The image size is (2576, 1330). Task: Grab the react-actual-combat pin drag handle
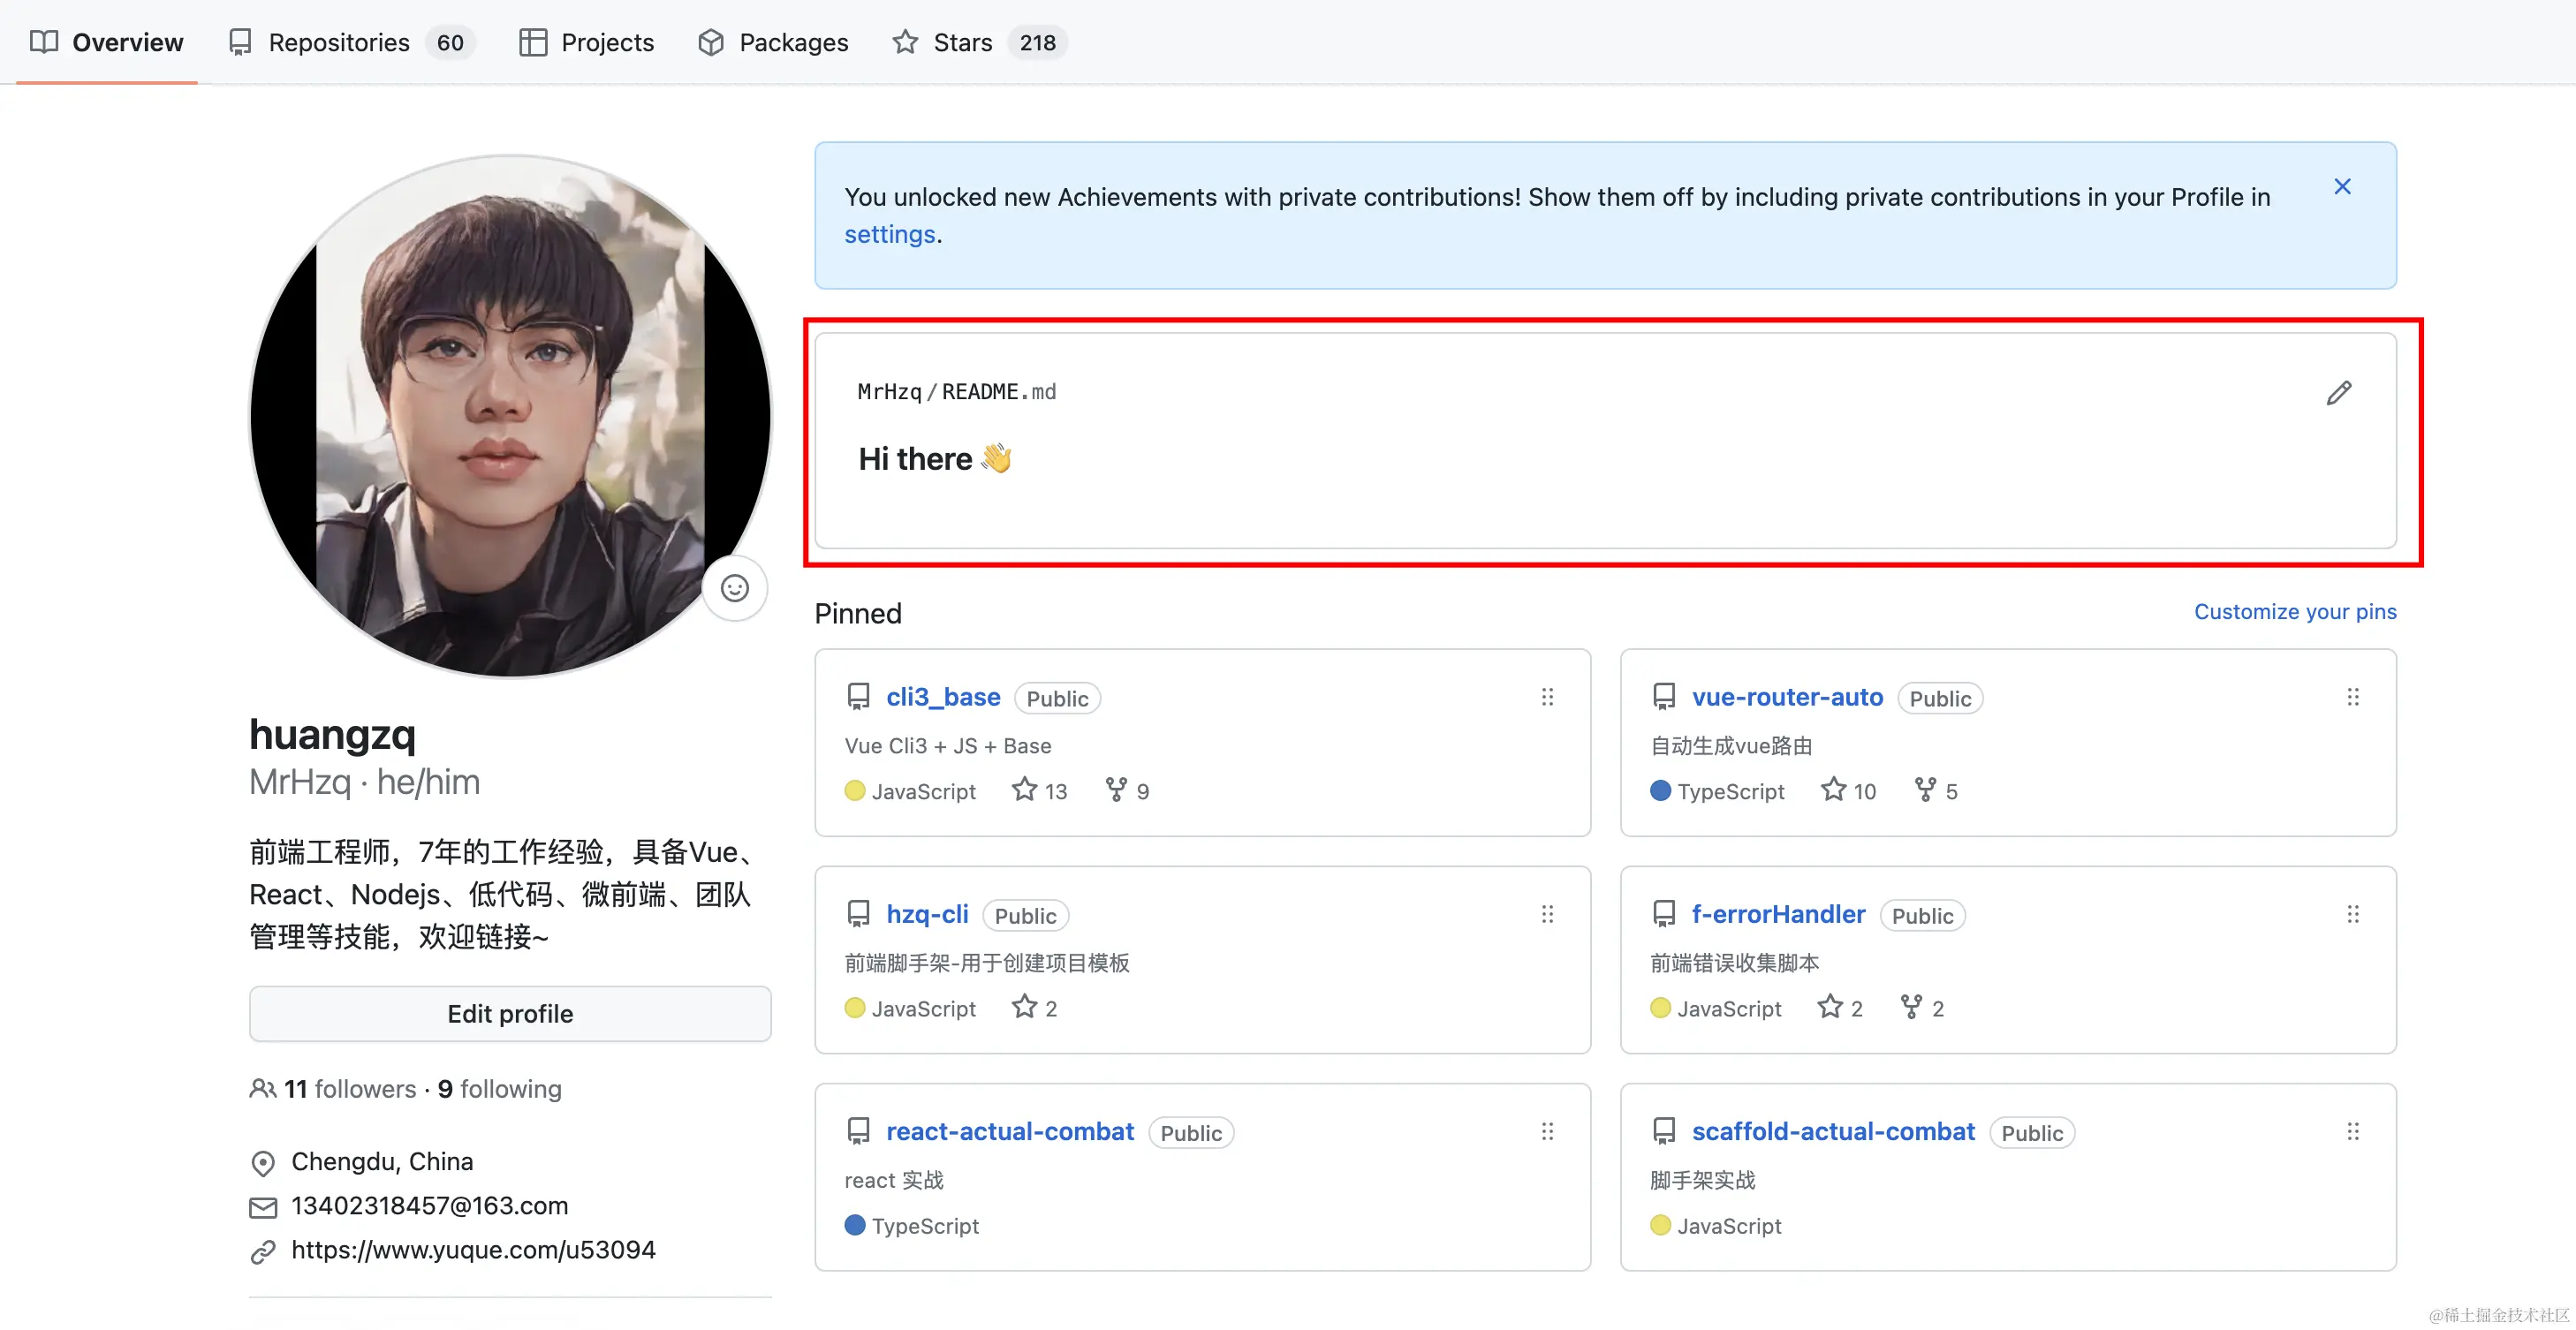pos(1547,1131)
